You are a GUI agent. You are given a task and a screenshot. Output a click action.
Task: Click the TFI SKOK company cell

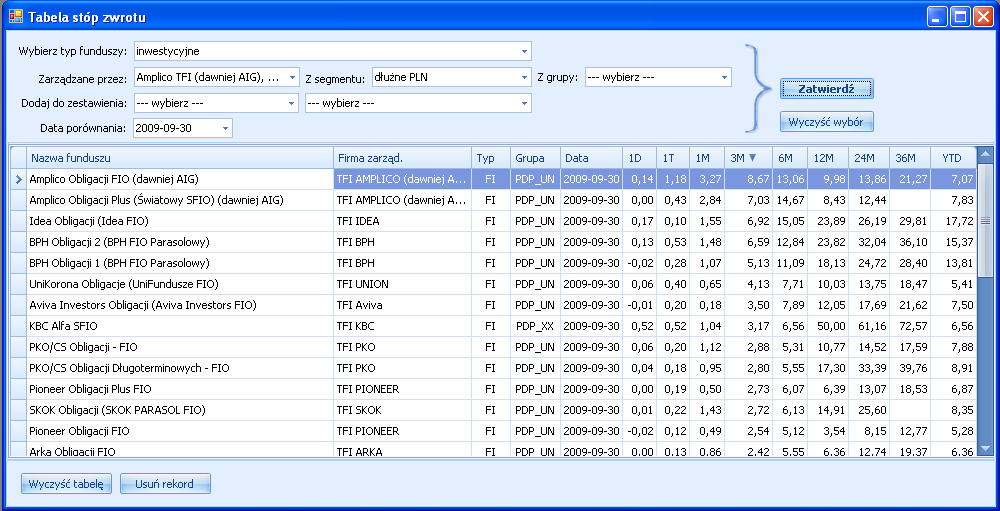402,411
